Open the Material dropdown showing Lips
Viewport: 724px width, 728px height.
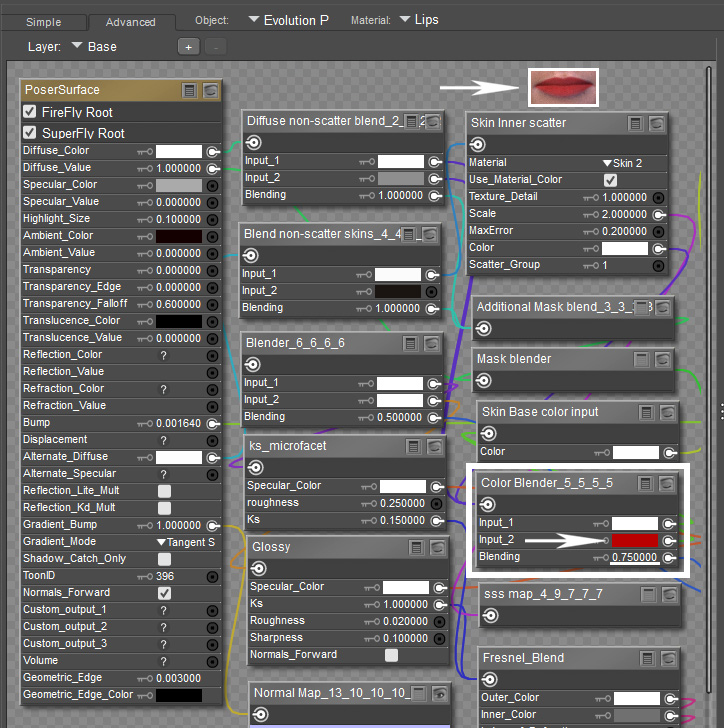[x=419, y=20]
